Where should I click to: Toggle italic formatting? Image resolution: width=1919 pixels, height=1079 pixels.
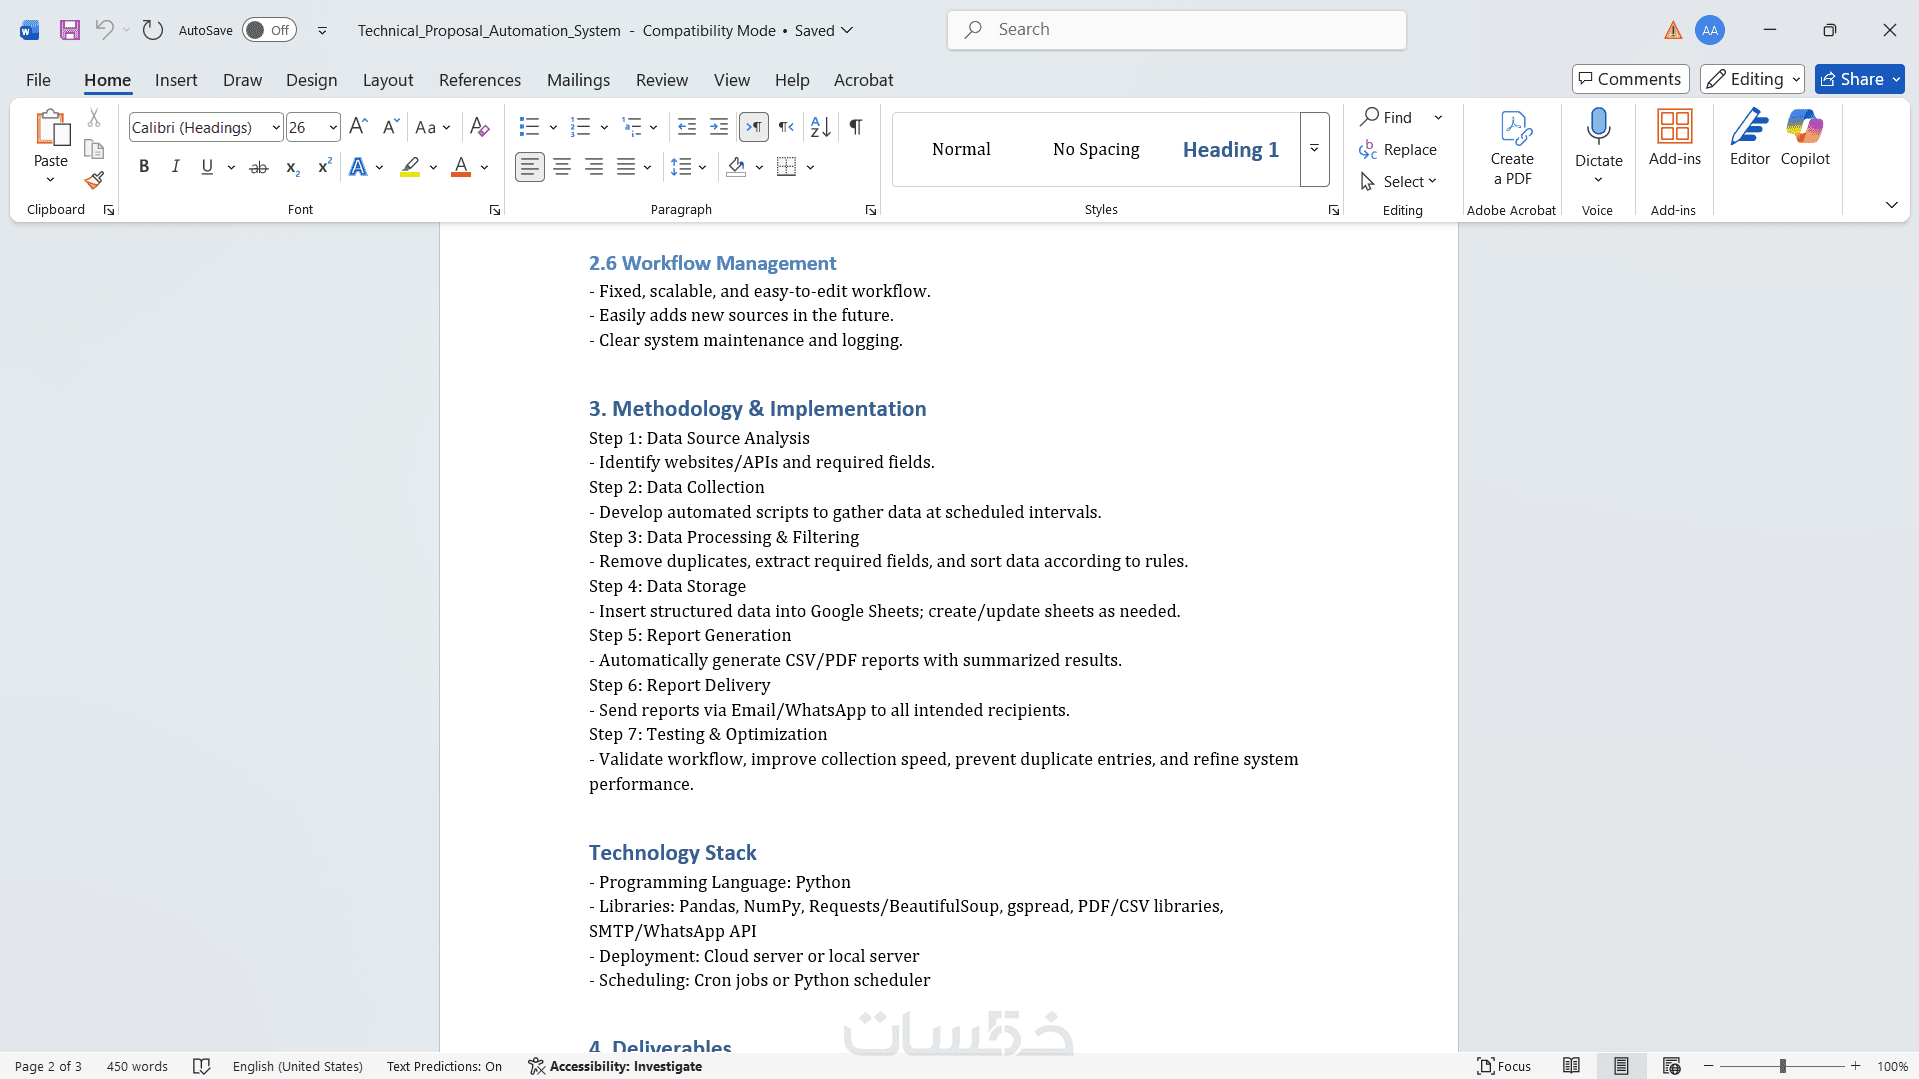pyautogui.click(x=176, y=167)
